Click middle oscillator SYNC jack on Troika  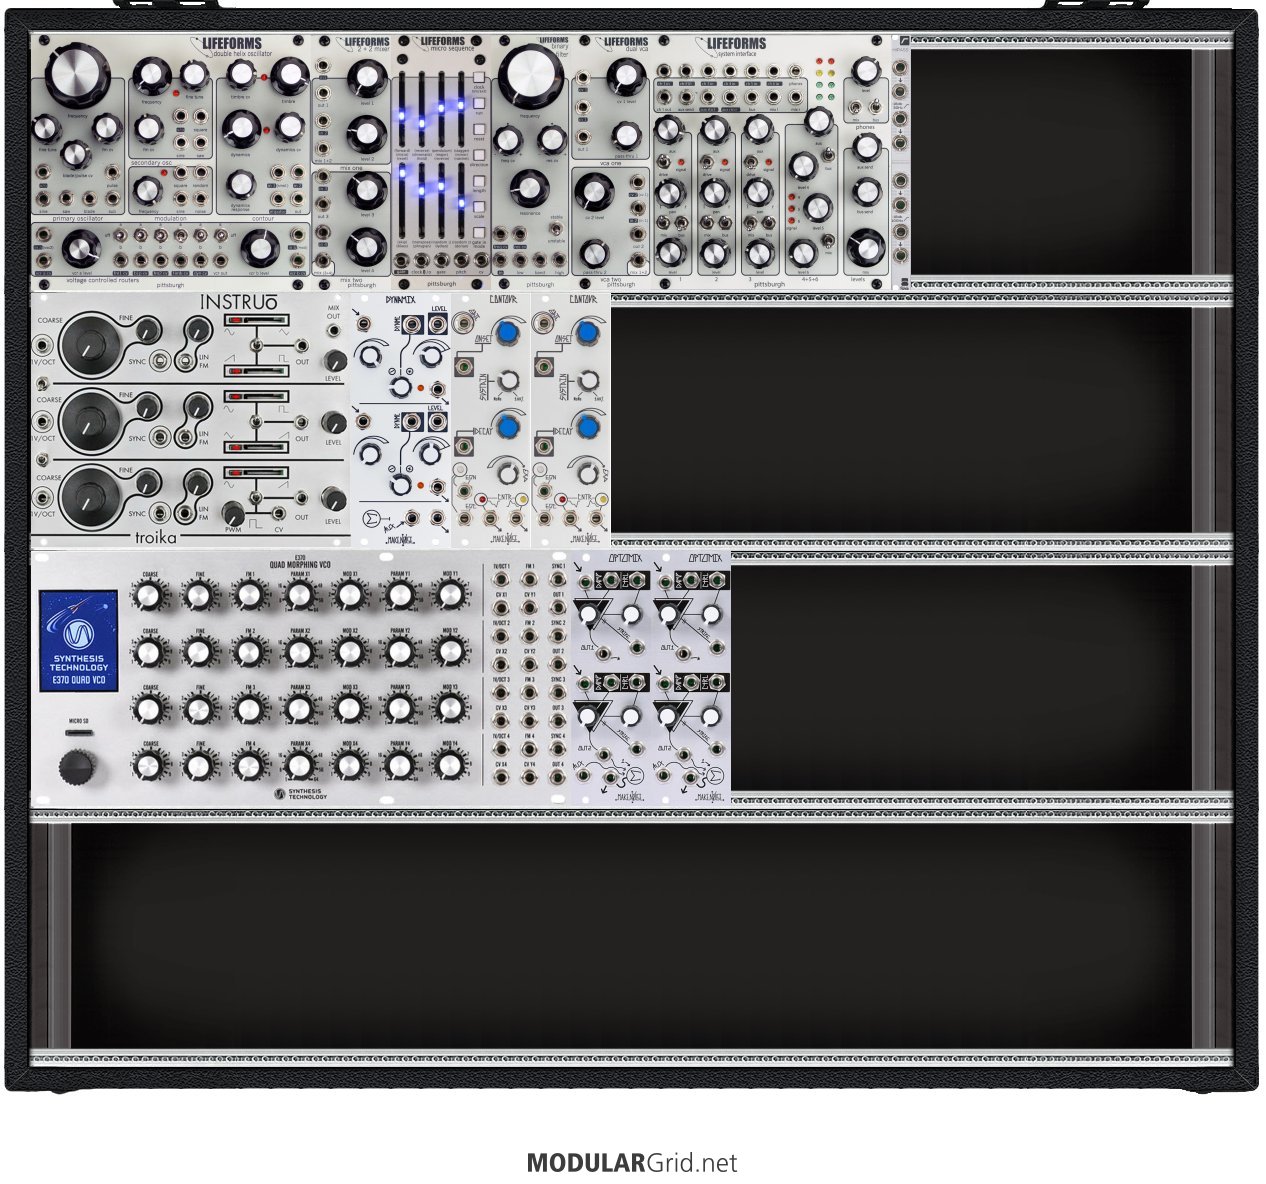pyautogui.click(x=158, y=438)
